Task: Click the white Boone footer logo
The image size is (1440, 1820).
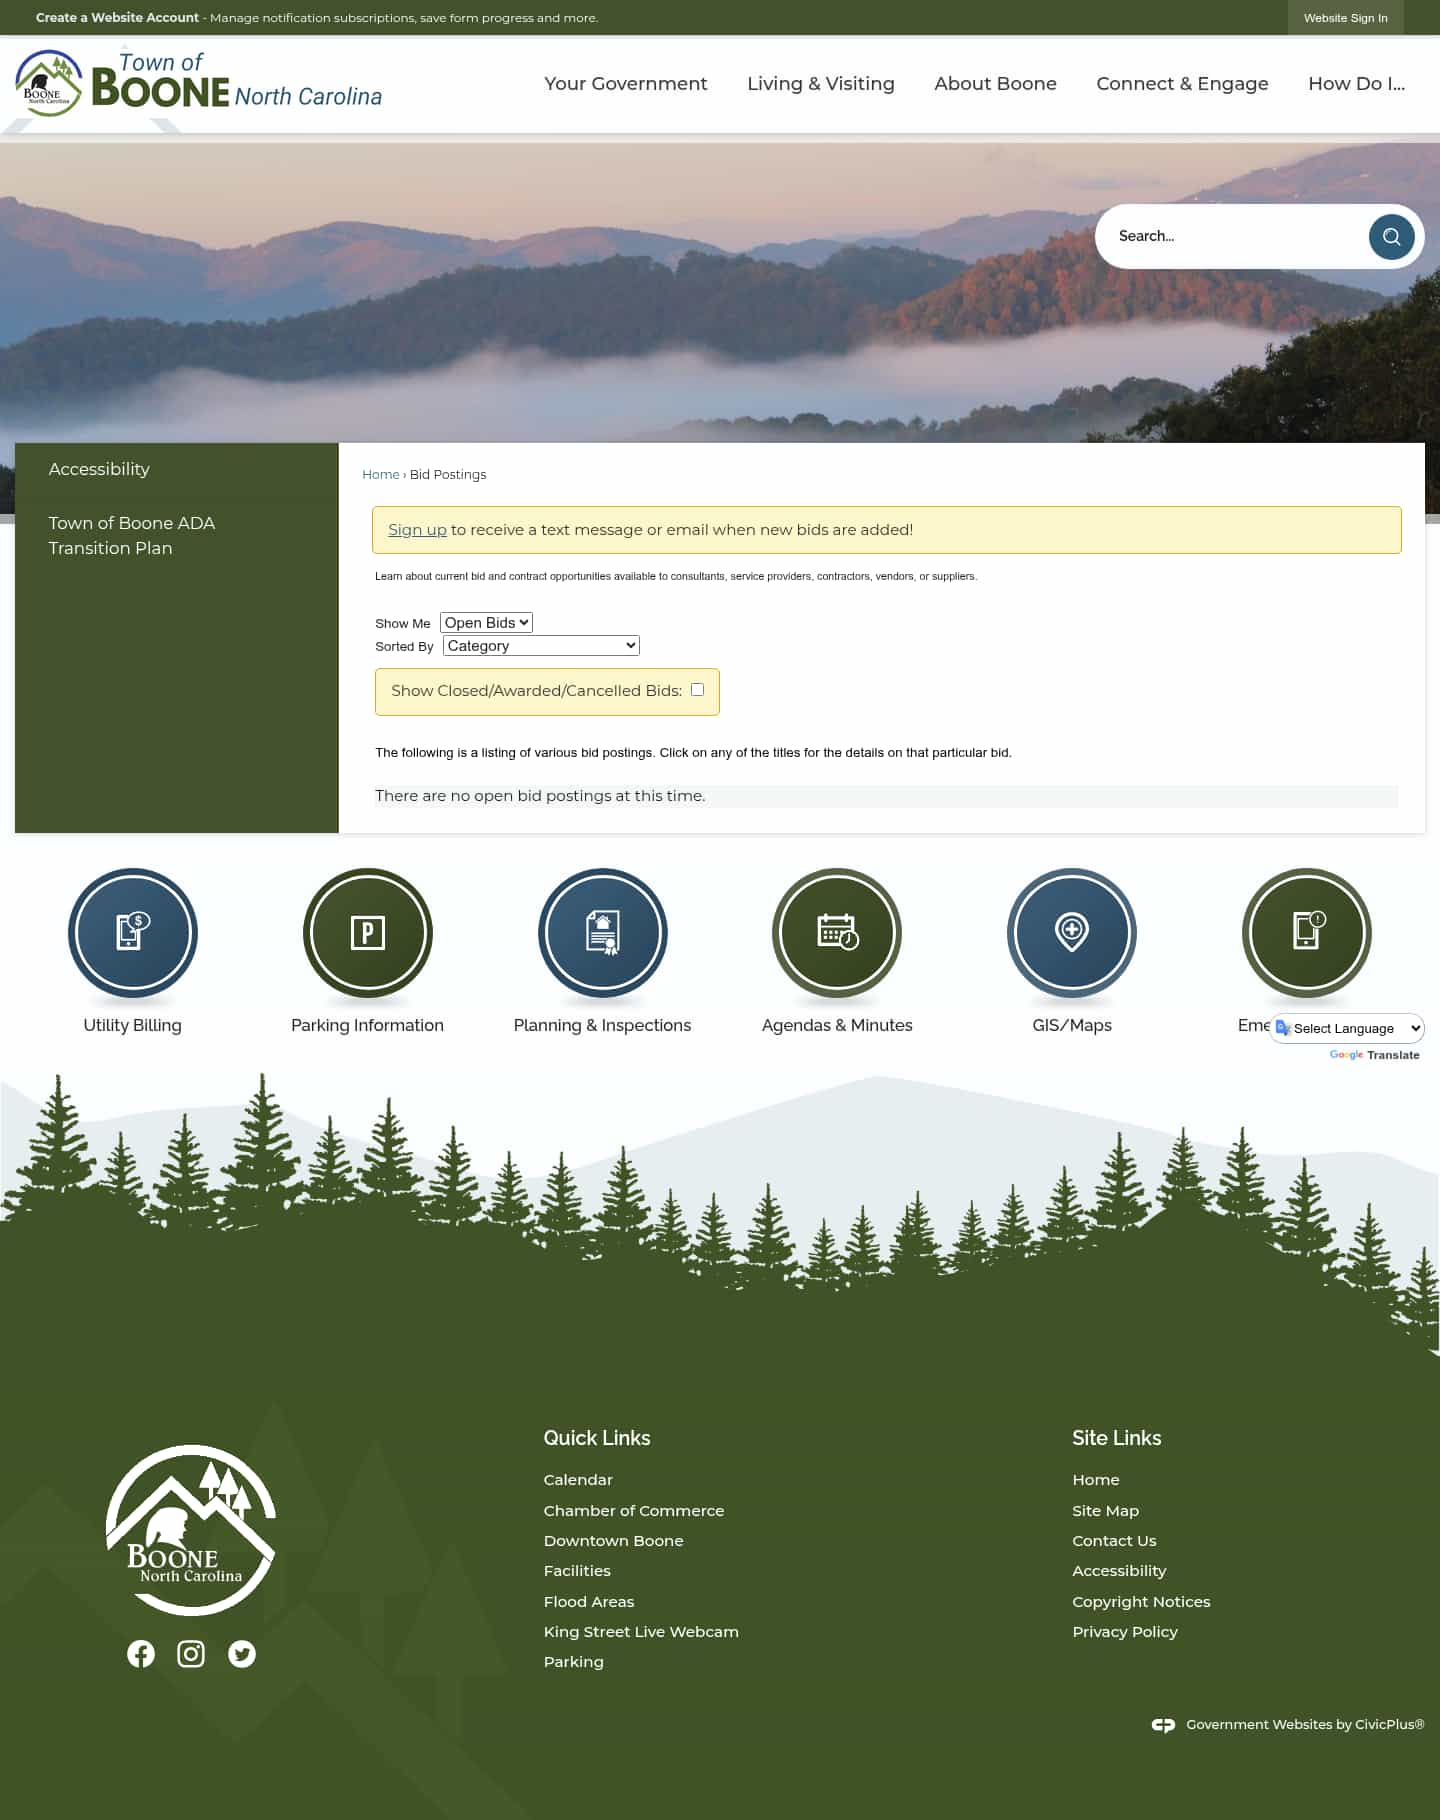Action: (x=191, y=1530)
